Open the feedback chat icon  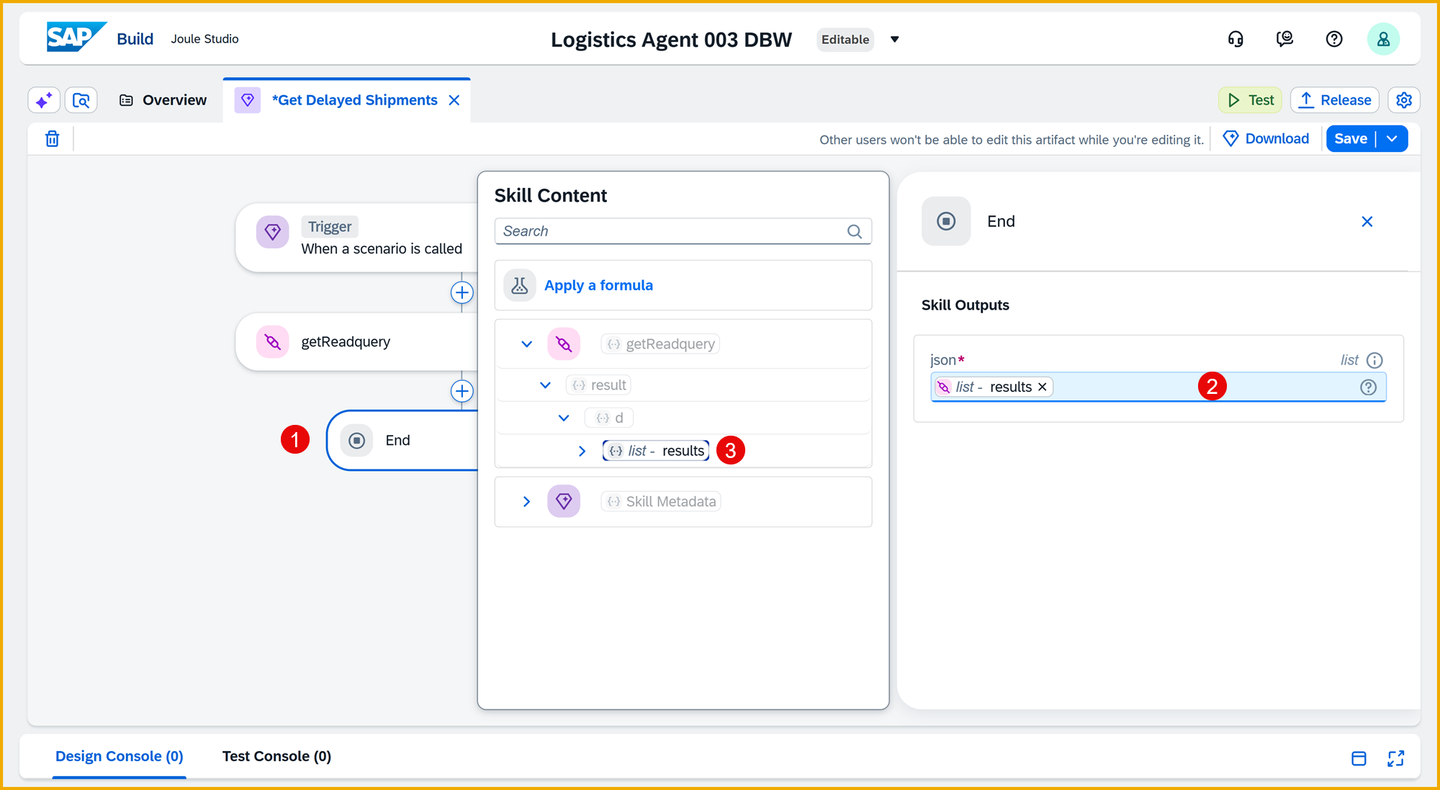point(1285,39)
